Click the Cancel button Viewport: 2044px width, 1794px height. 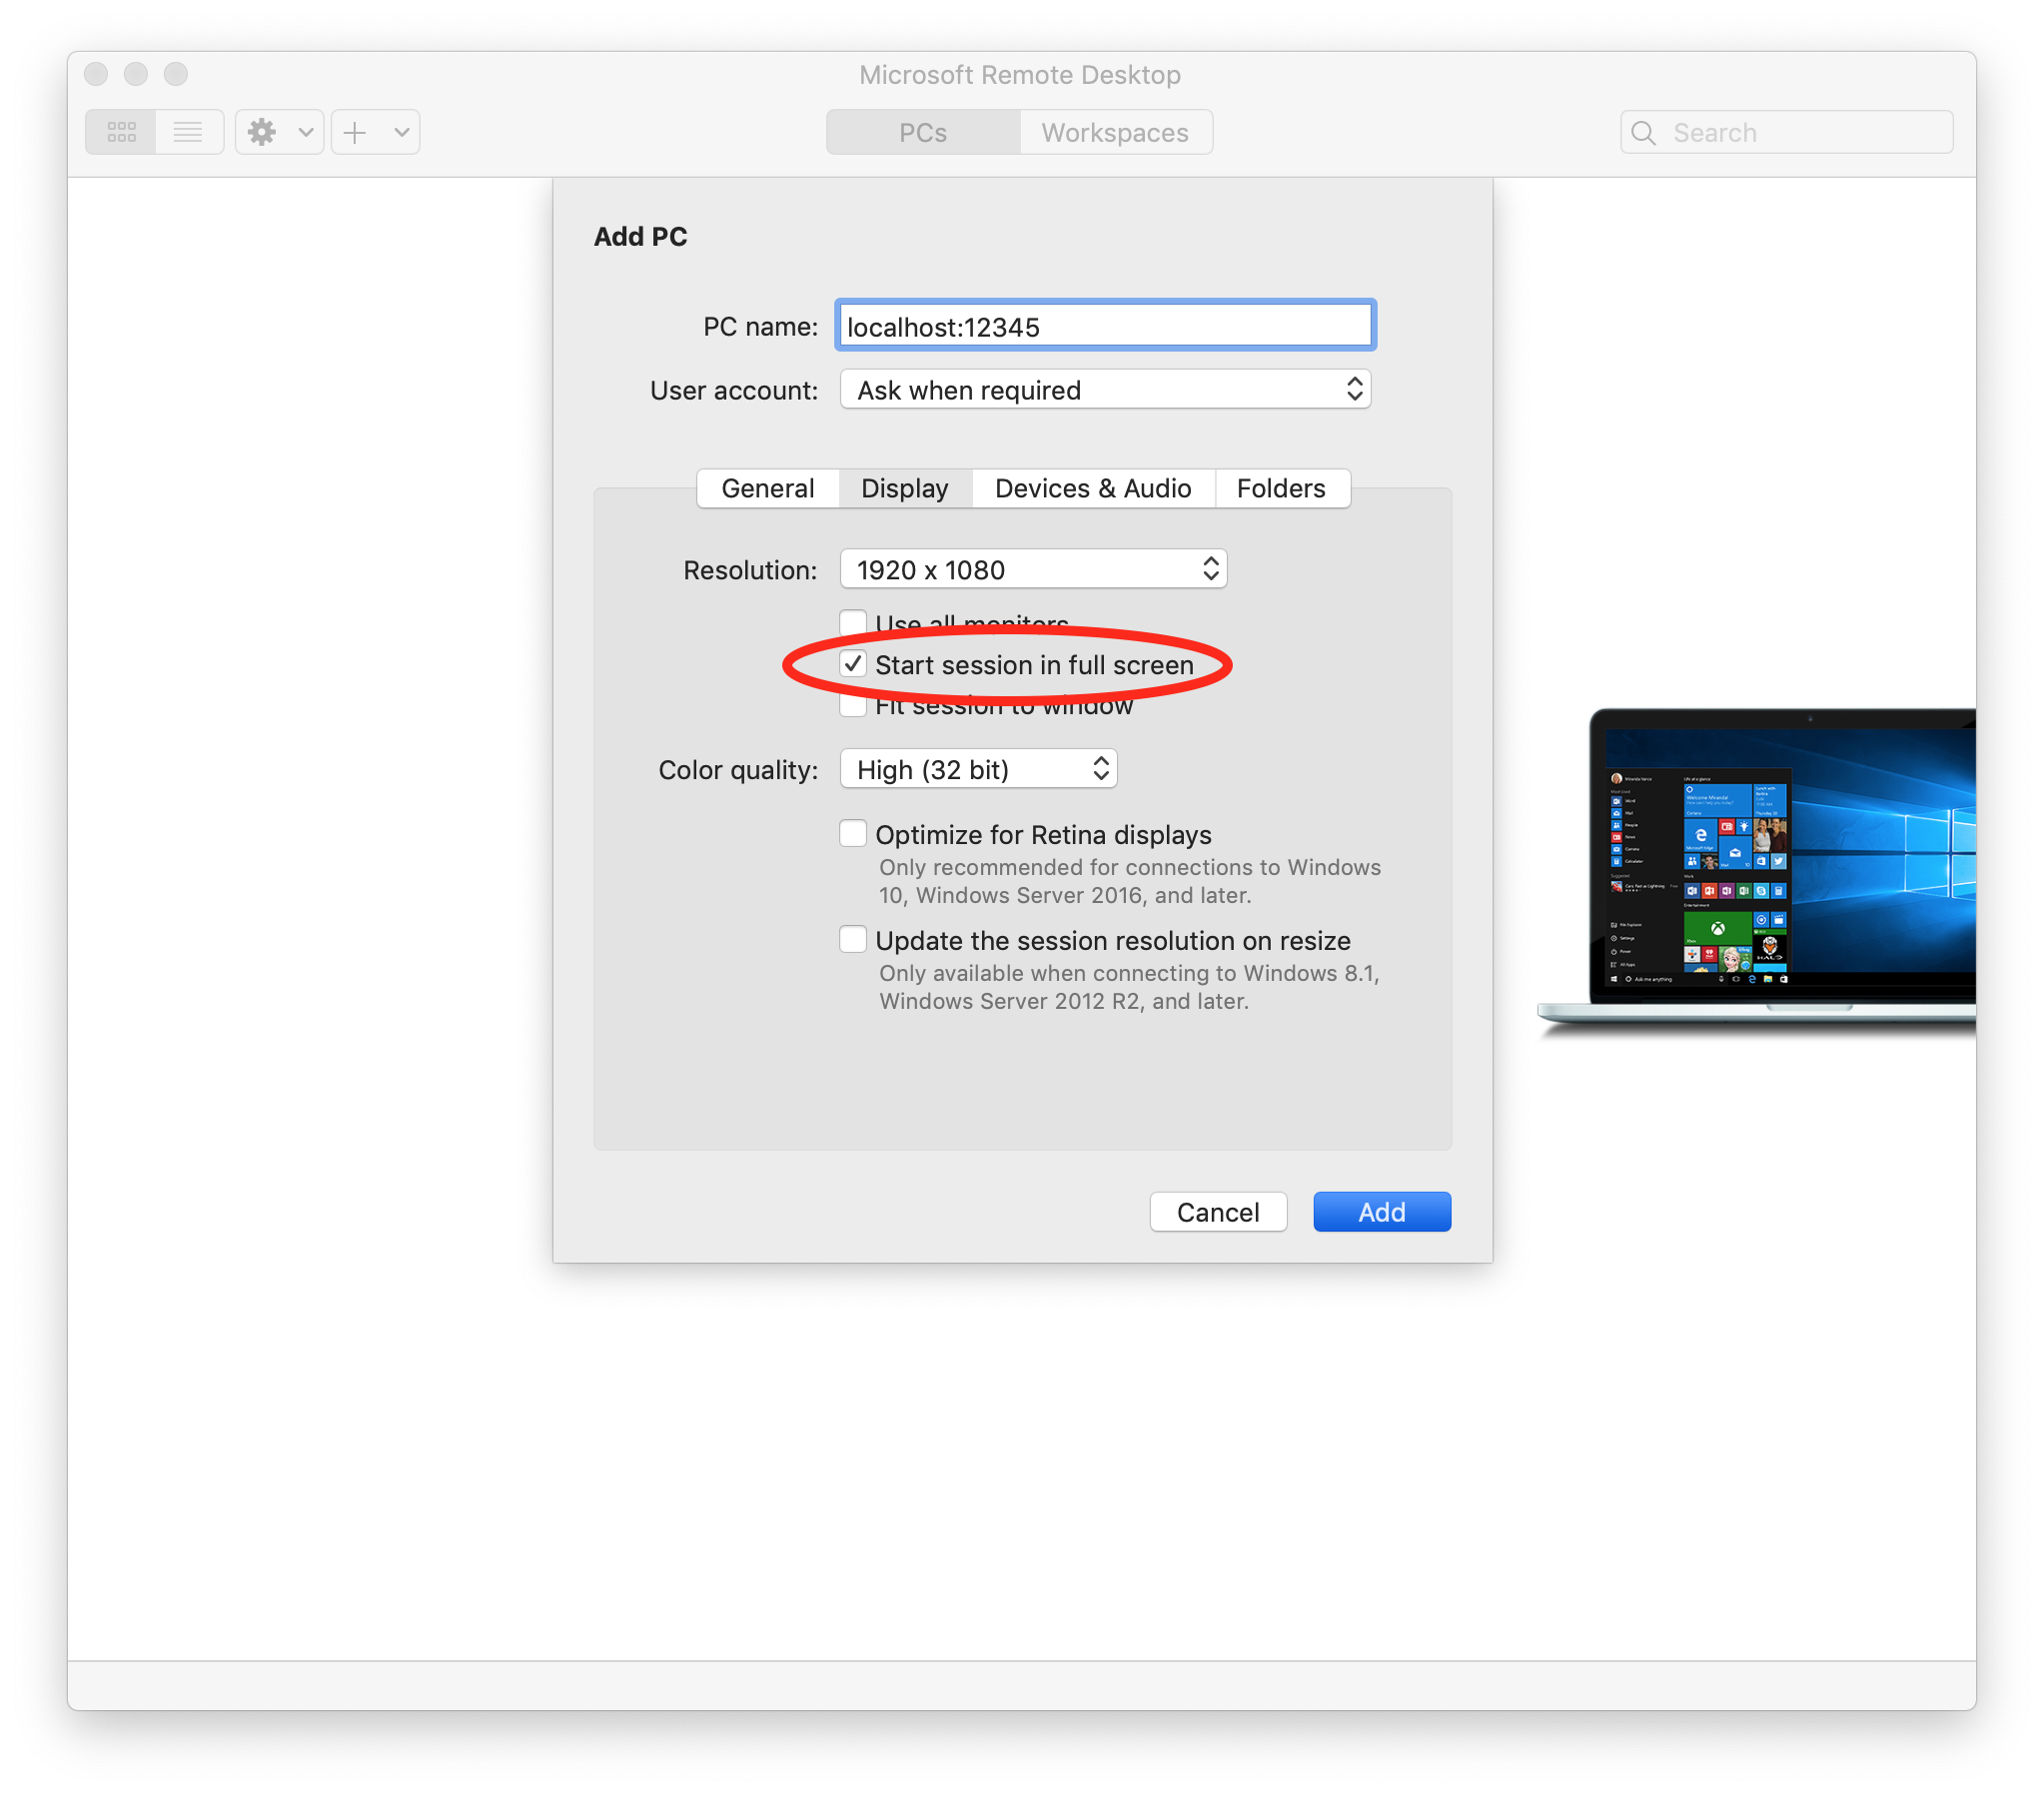click(x=1217, y=1212)
